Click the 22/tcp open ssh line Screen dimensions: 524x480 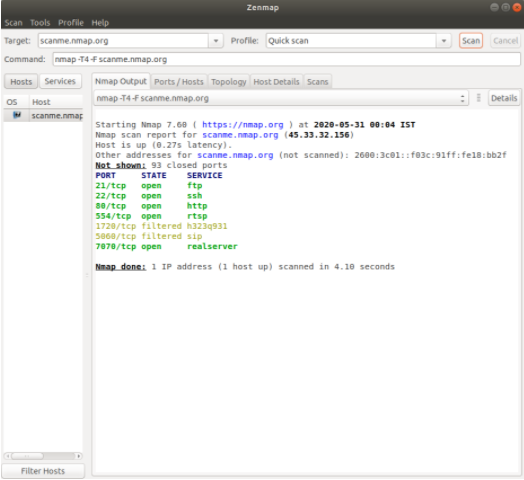pyautogui.click(x=149, y=196)
